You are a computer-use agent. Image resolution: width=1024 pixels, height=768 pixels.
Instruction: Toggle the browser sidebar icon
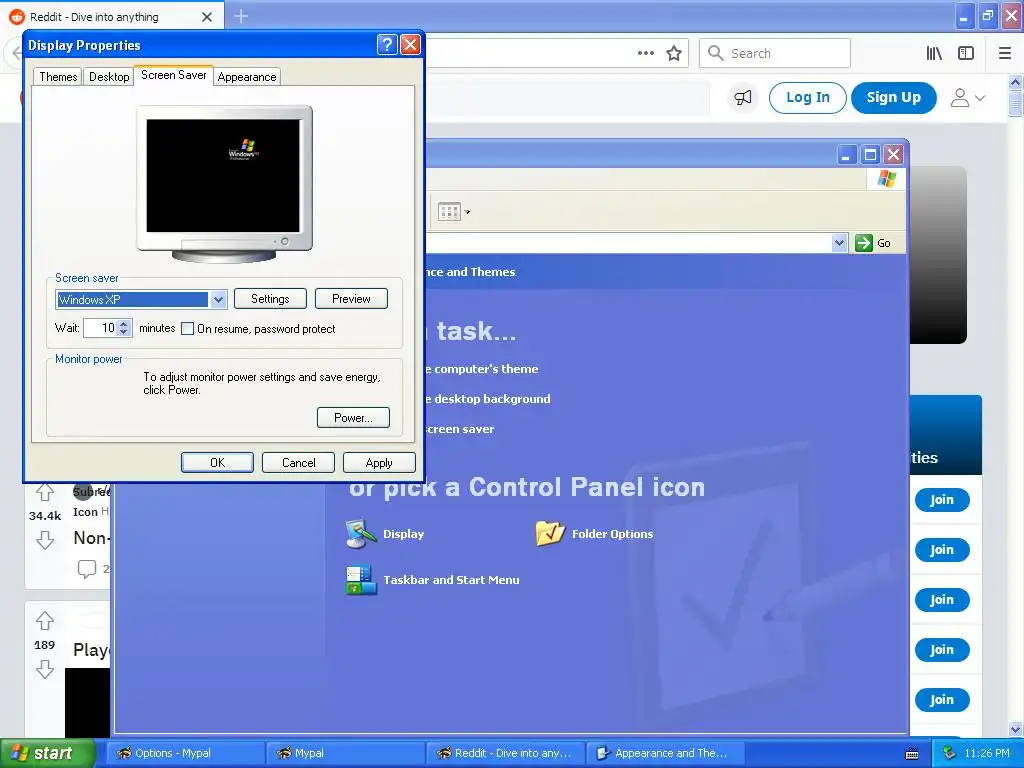tap(966, 53)
